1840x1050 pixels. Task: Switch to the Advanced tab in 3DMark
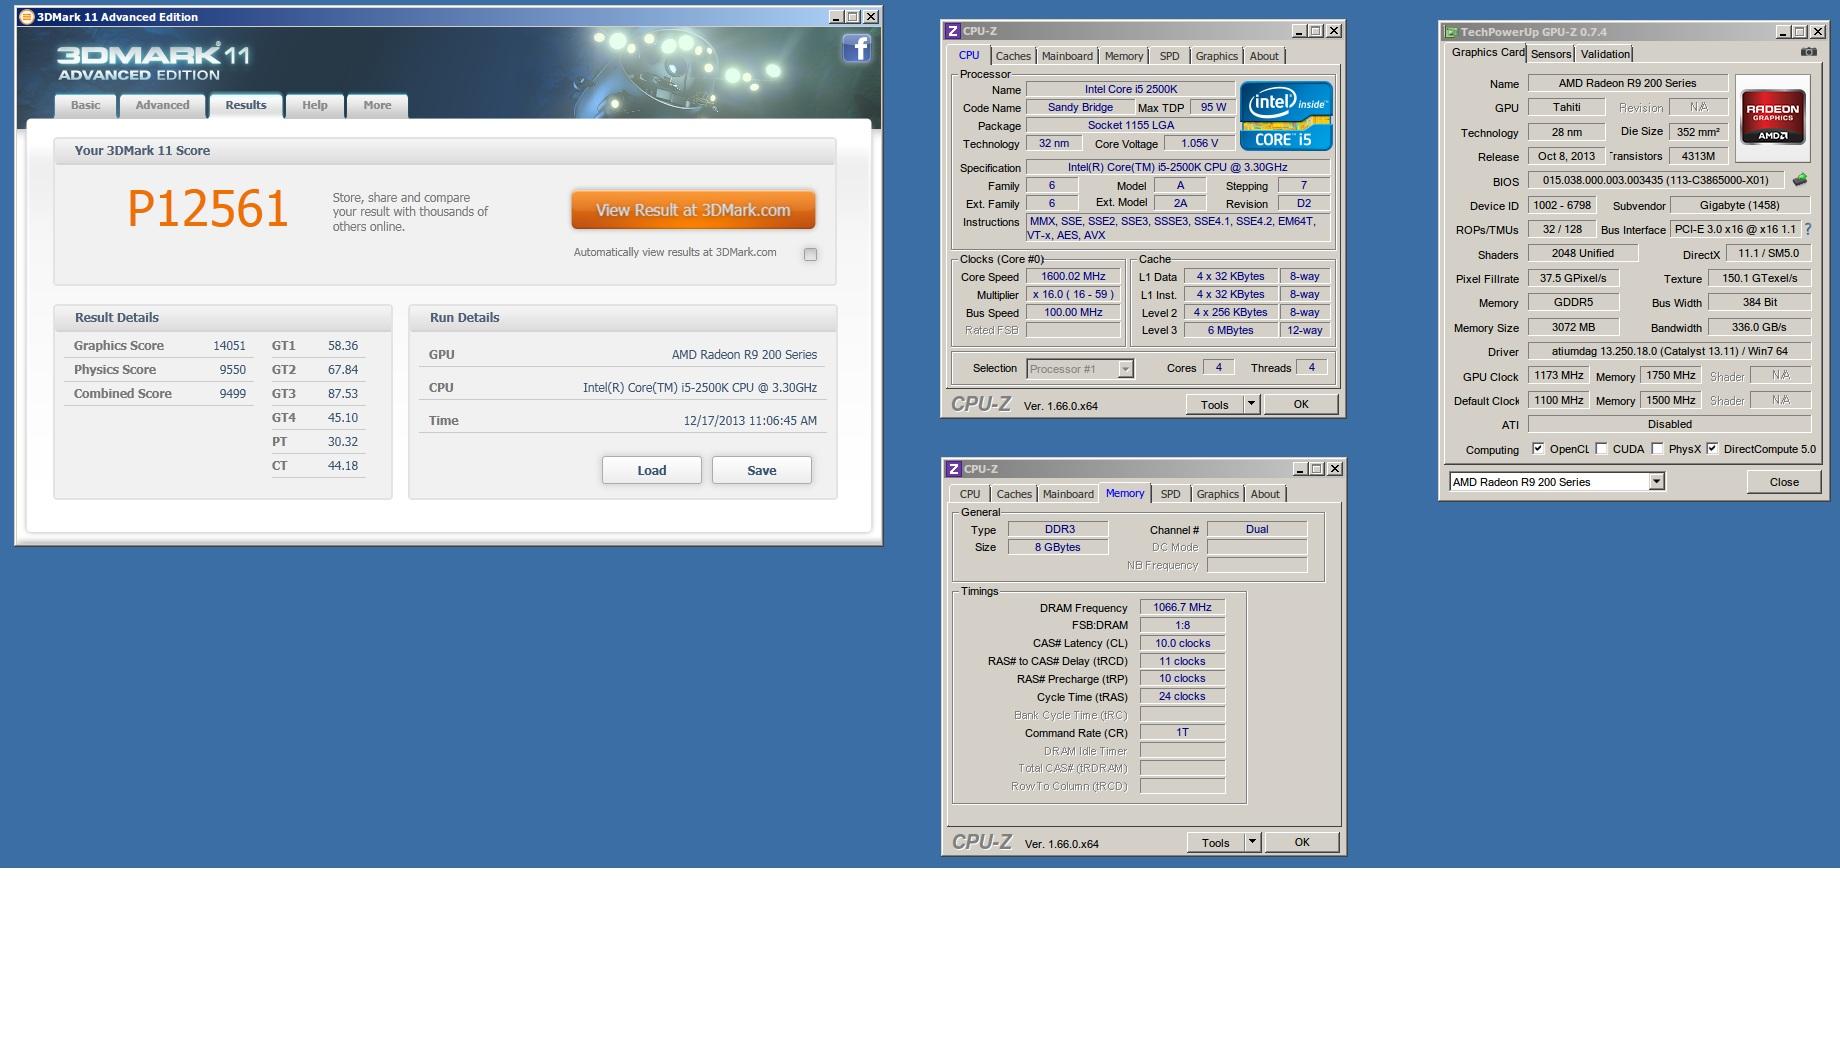tap(162, 105)
